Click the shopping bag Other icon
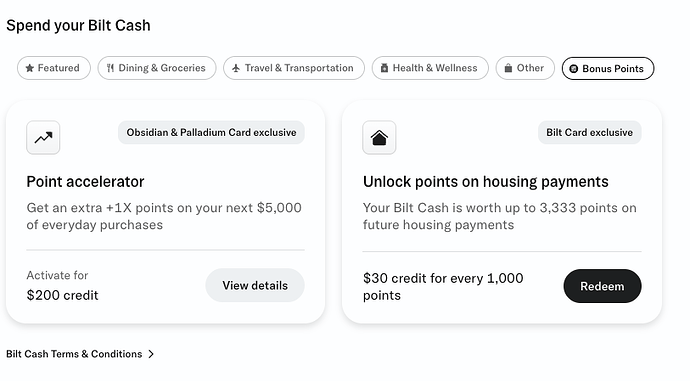Screen dimensions: 690x381 click(x=508, y=68)
